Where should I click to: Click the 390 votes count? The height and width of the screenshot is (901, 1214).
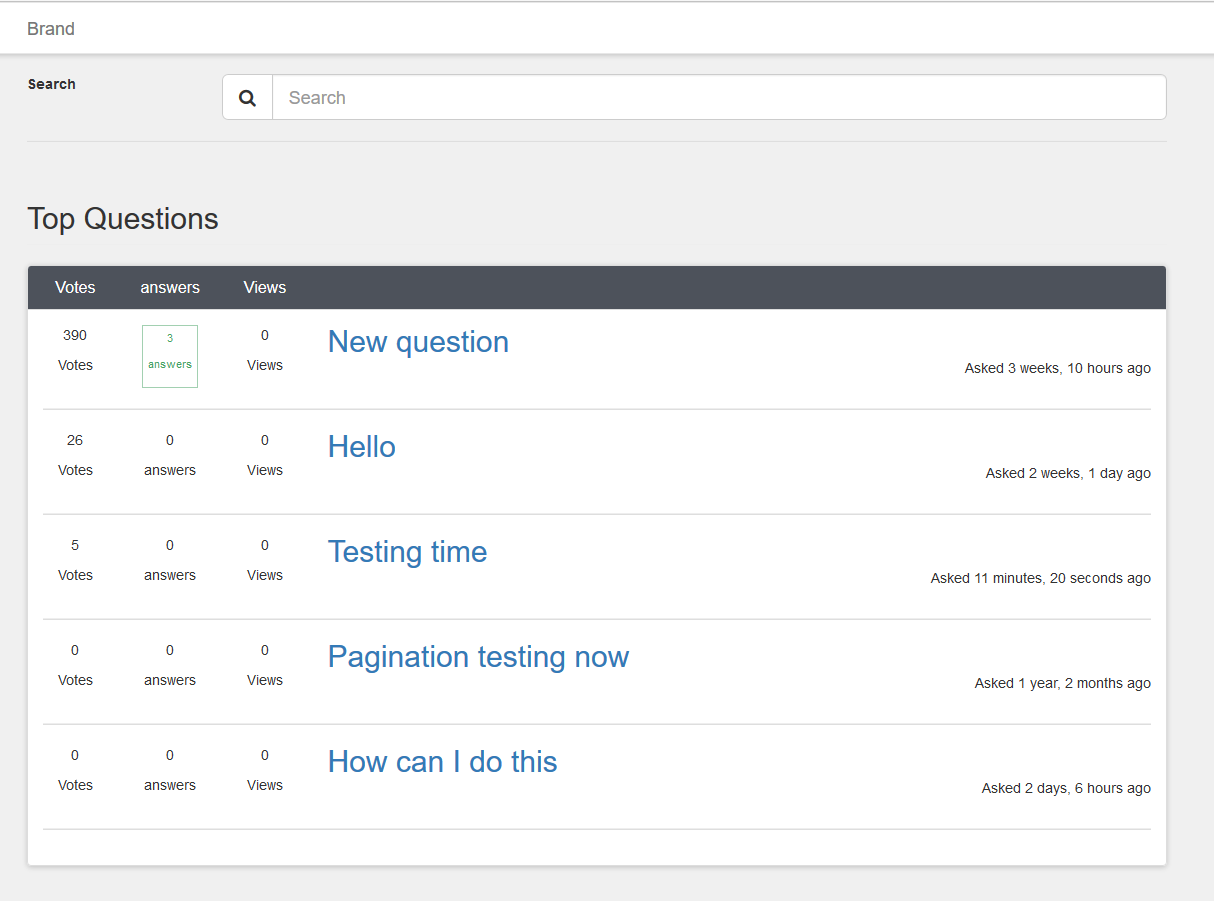(75, 336)
